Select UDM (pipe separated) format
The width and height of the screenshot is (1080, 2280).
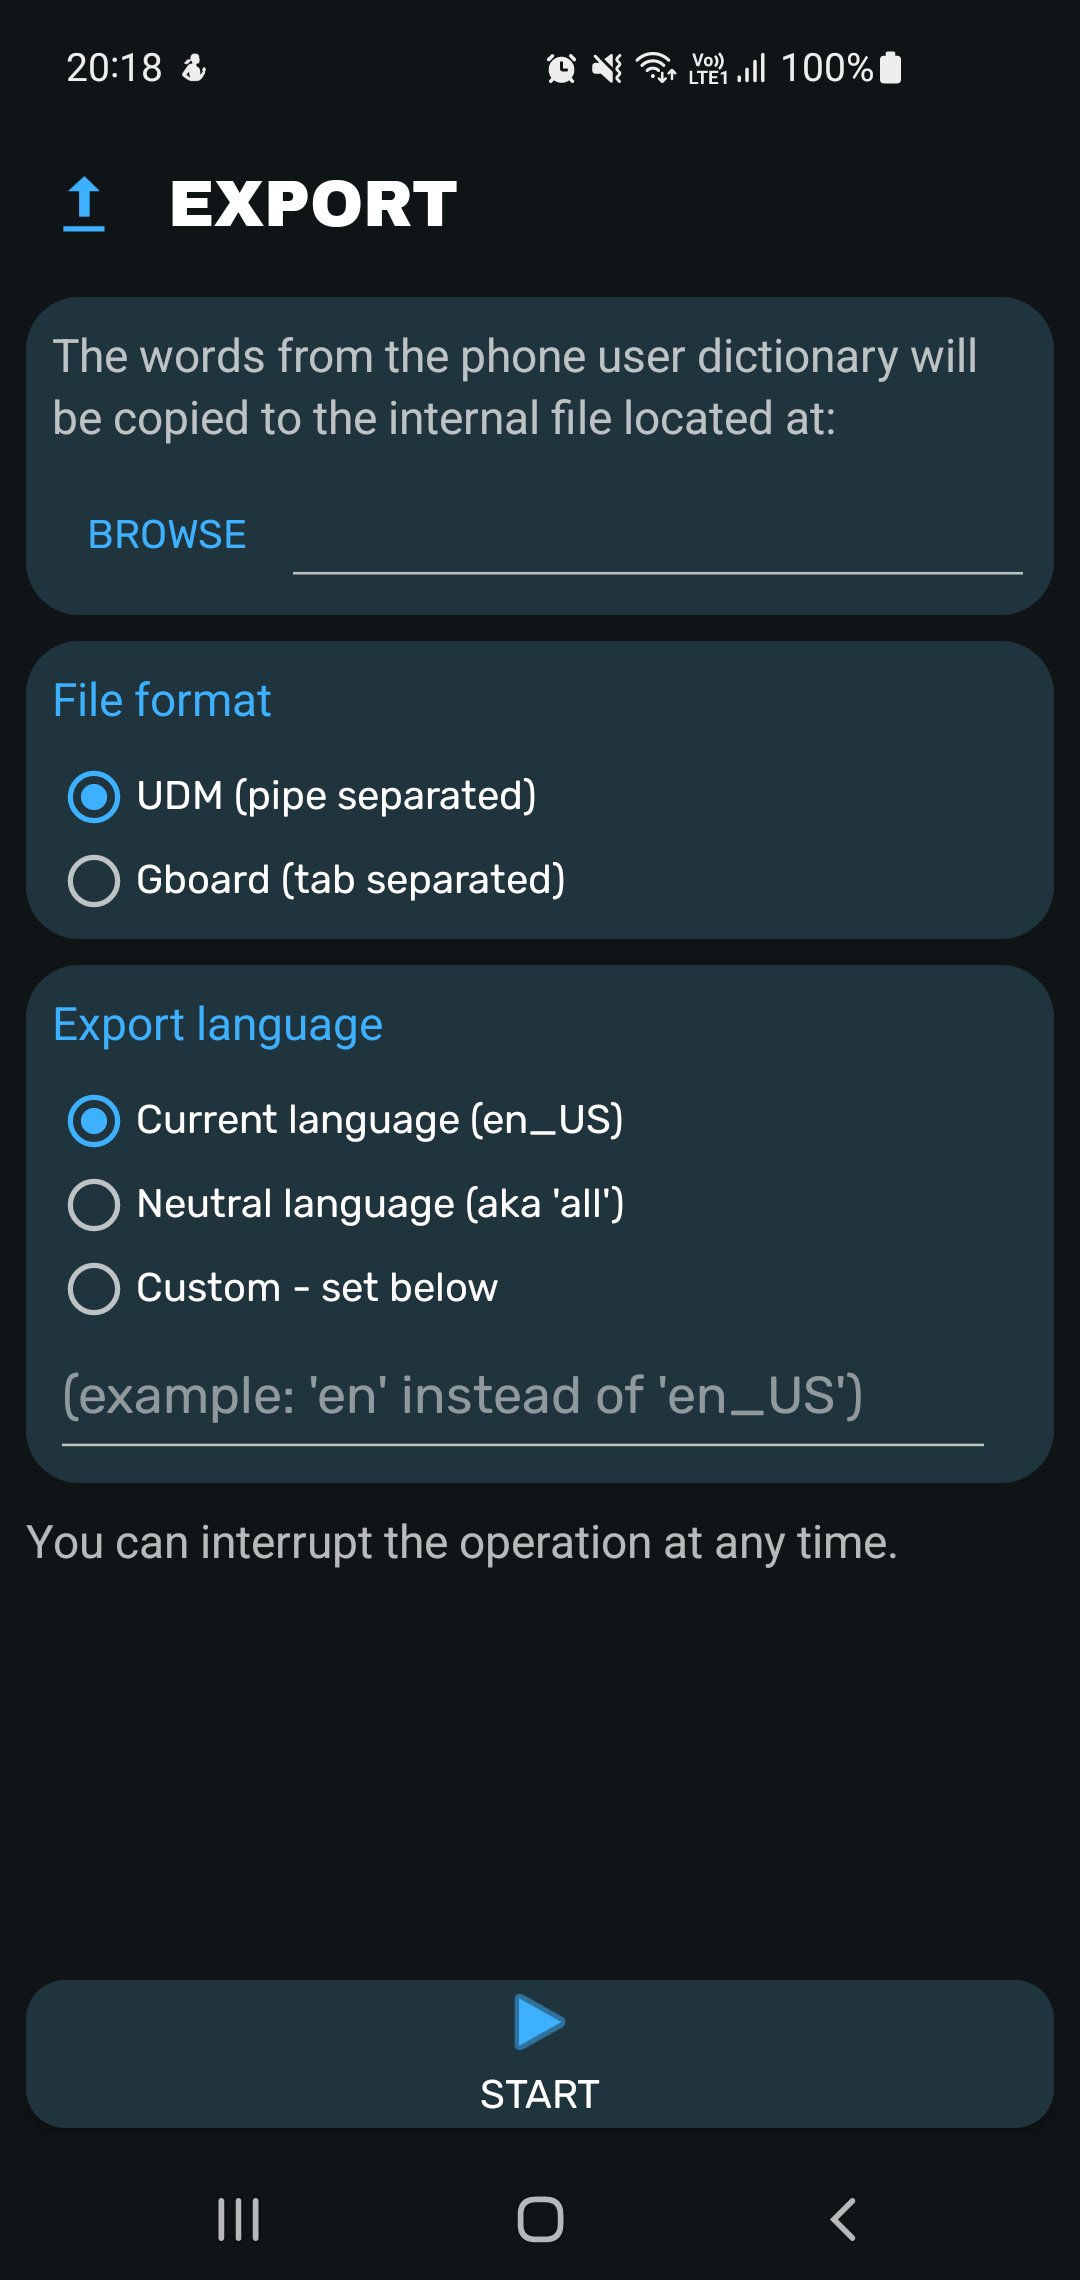pos(94,797)
